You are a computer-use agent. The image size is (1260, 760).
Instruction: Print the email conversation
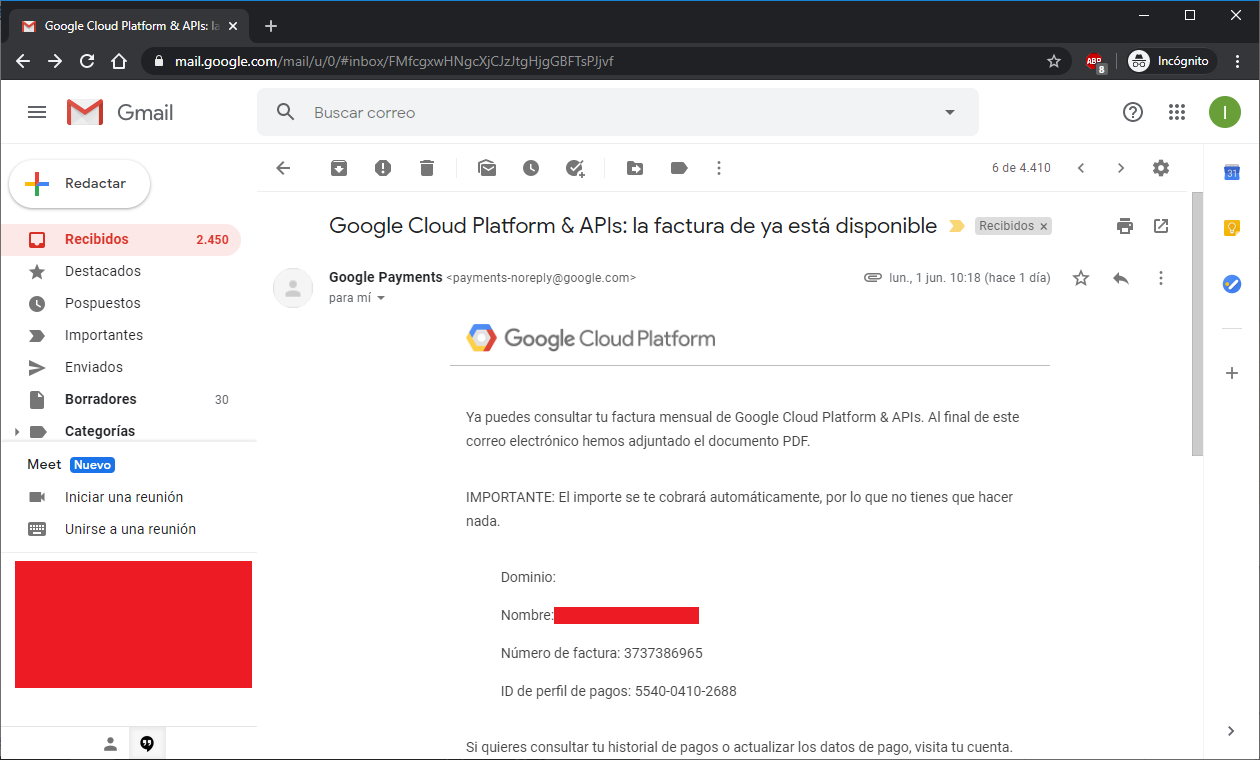(1125, 226)
